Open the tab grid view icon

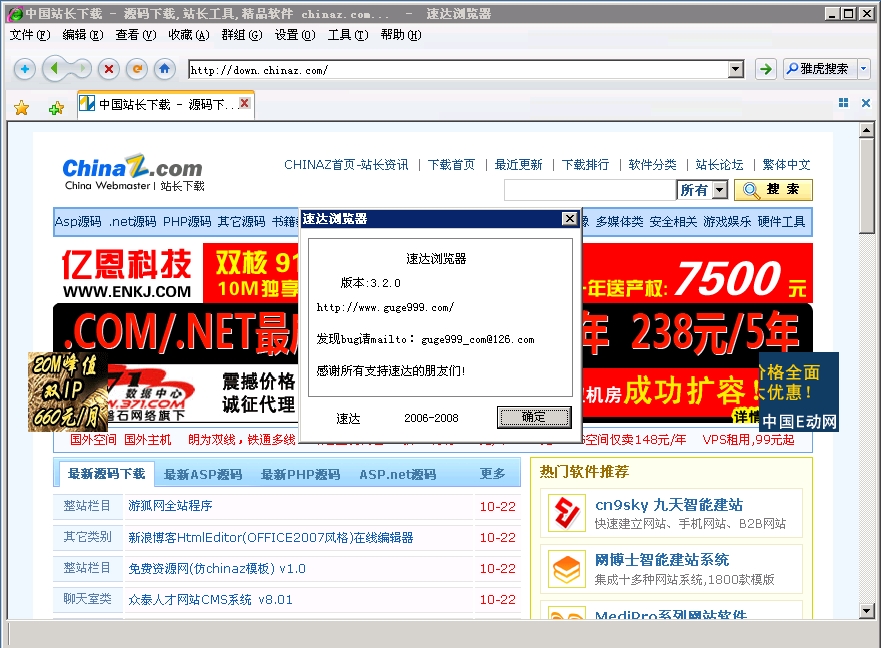pyautogui.click(x=843, y=103)
